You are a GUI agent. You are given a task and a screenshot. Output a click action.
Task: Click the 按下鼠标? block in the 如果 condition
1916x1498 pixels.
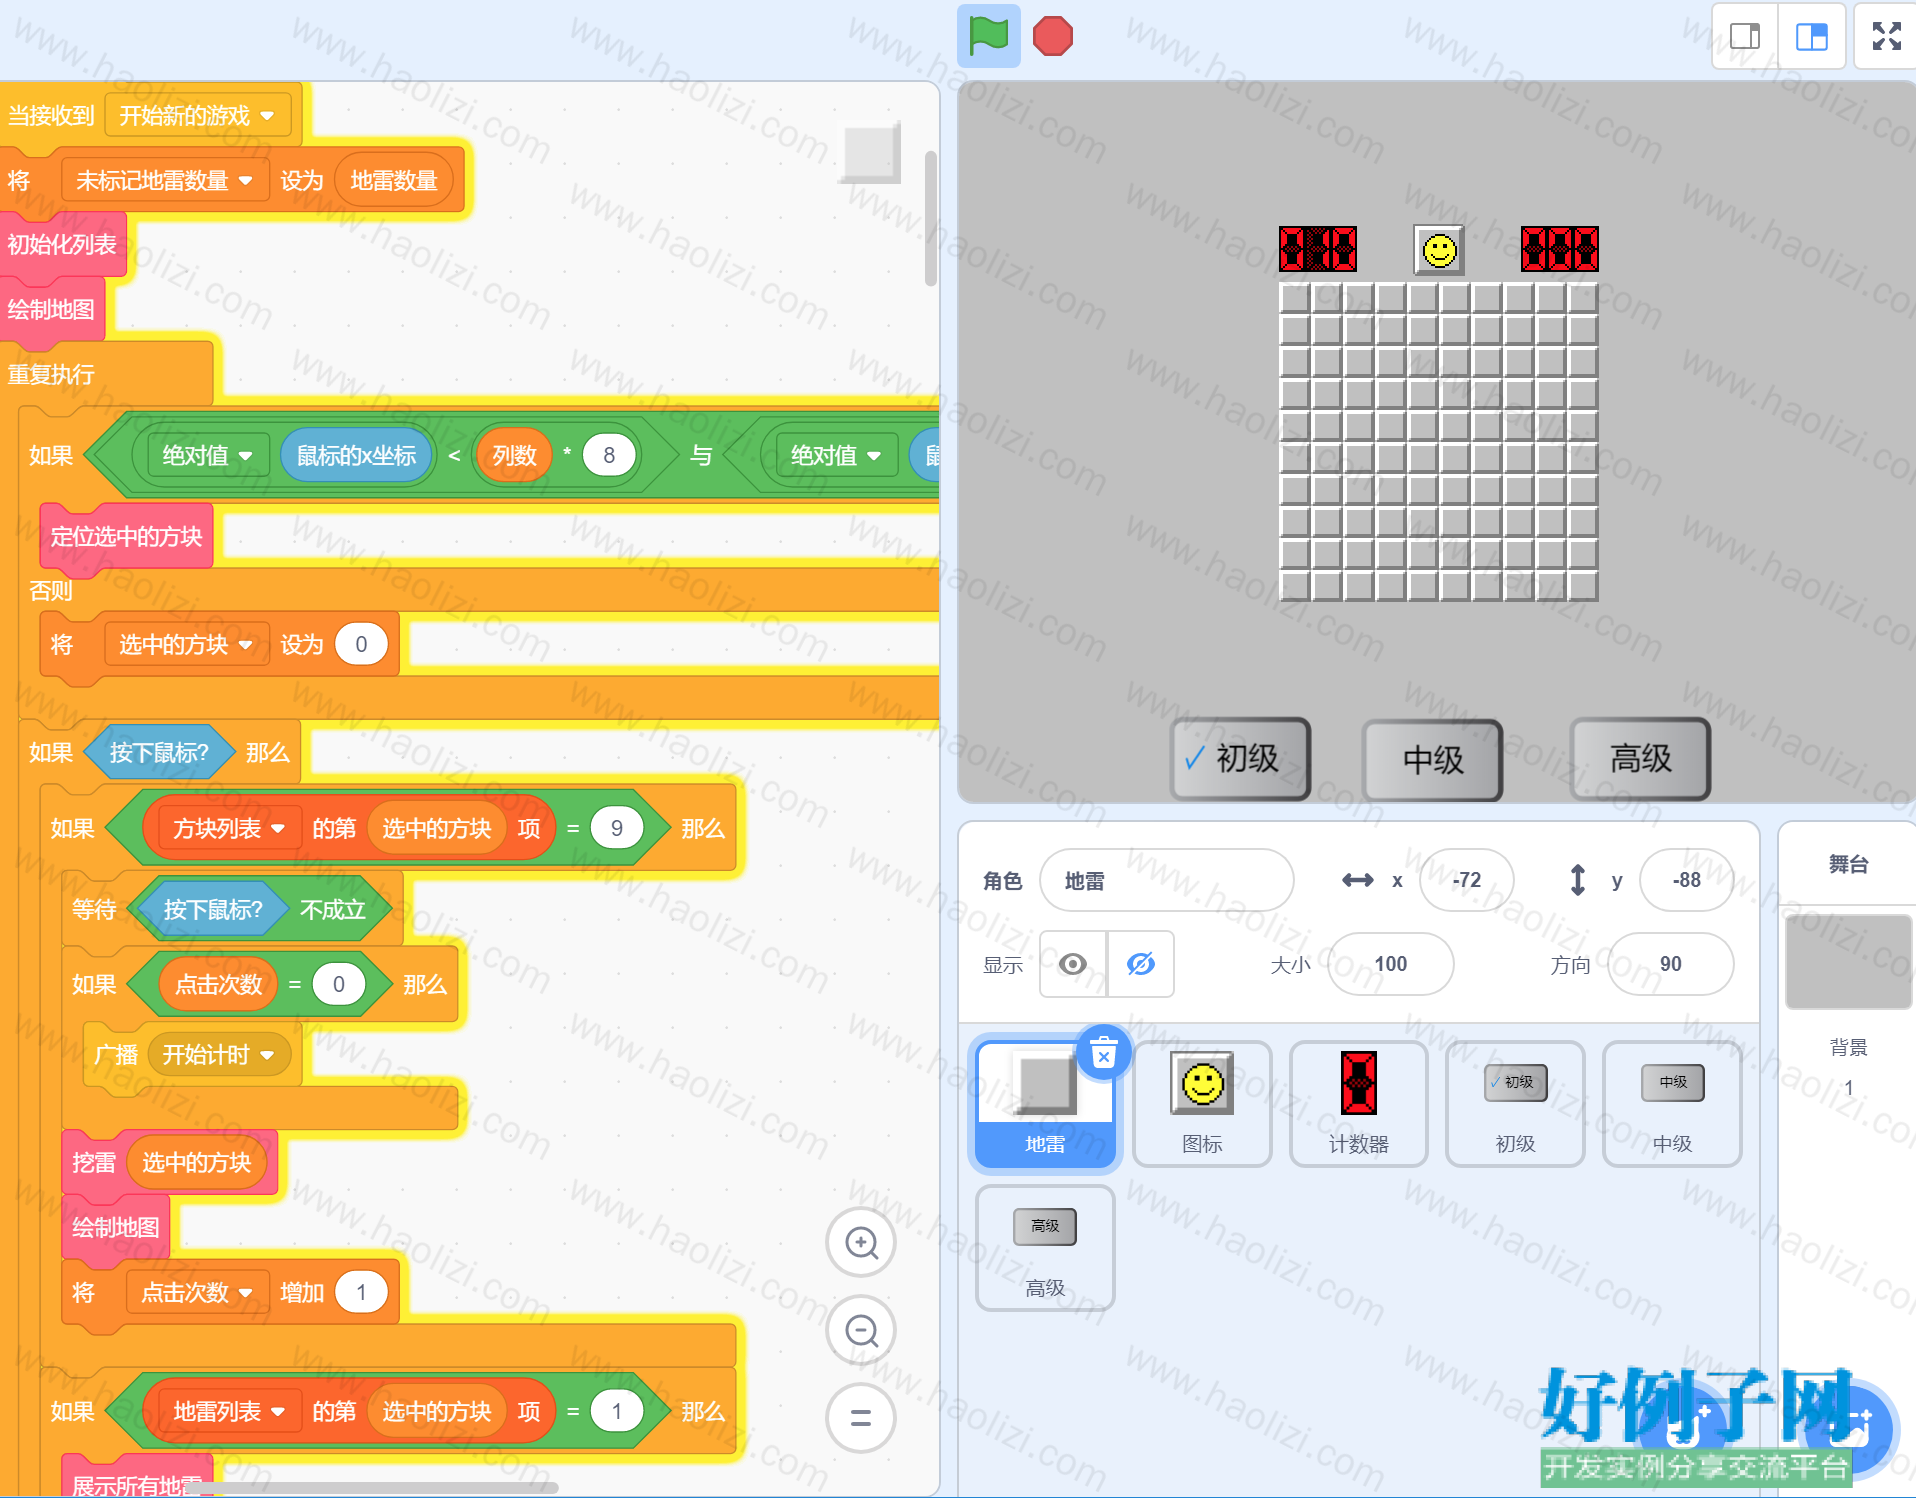pyautogui.click(x=159, y=753)
